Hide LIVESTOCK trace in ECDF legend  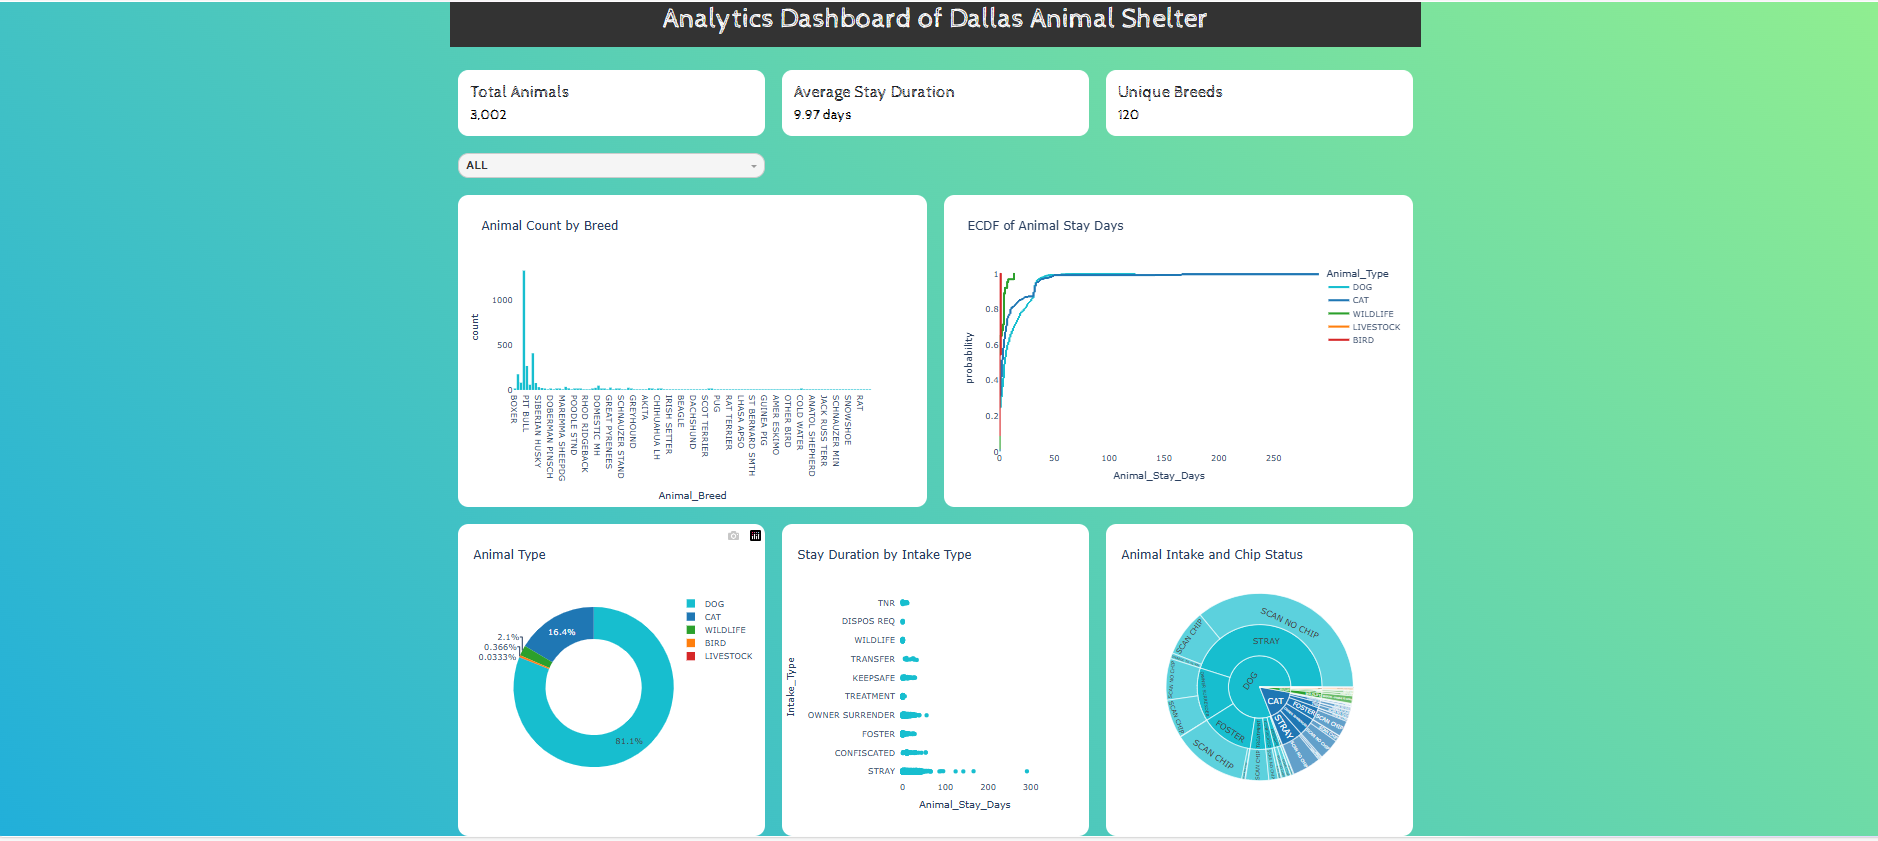click(1375, 327)
